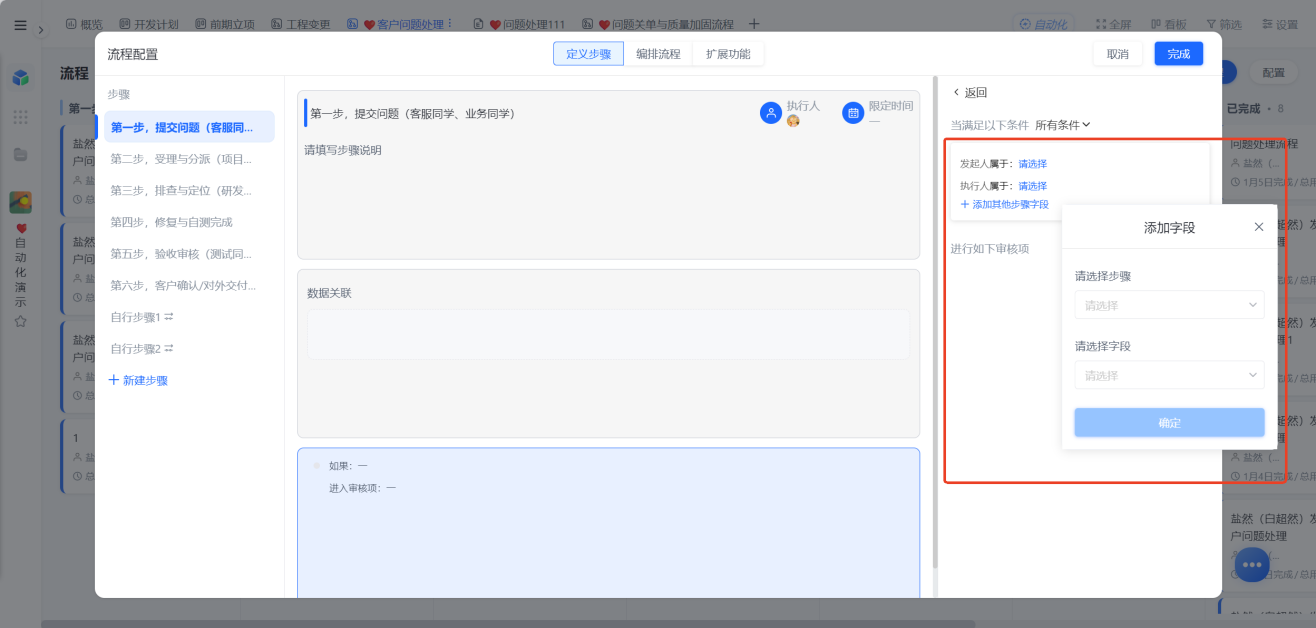Add a new view with plus icon

[754, 24]
